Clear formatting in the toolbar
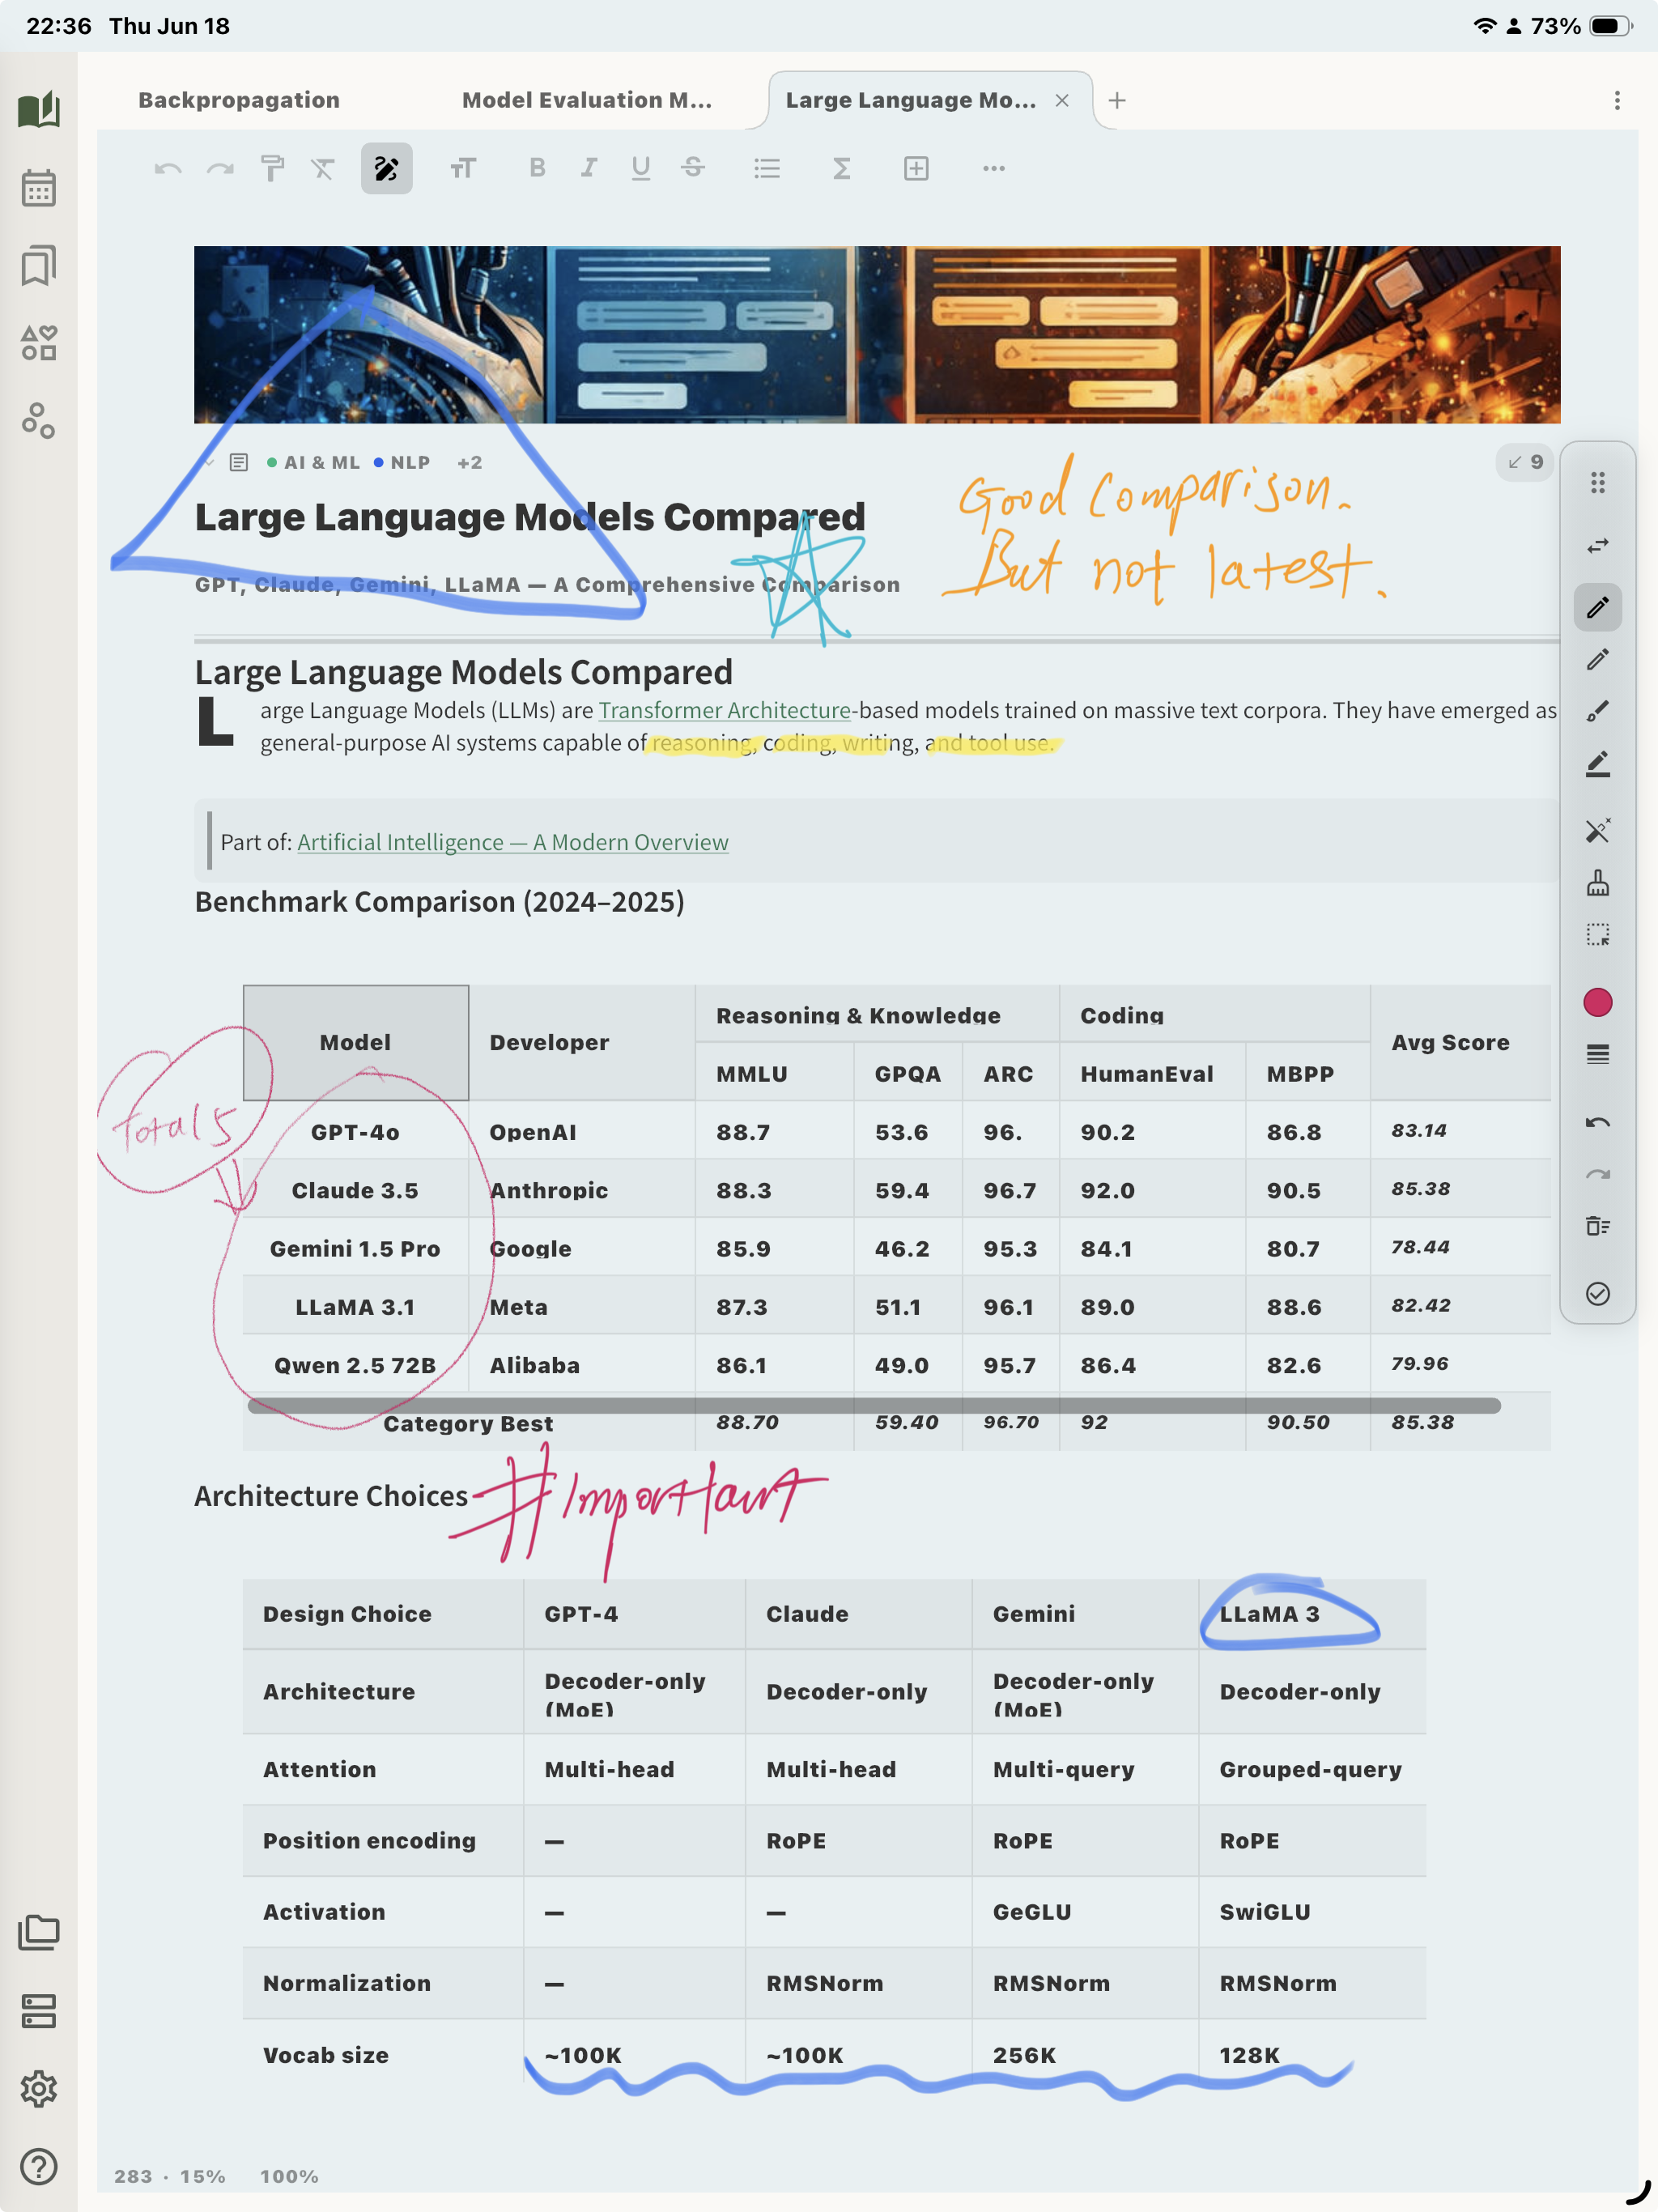The height and width of the screenshot is (2212, 1658). tap(322, 168)
